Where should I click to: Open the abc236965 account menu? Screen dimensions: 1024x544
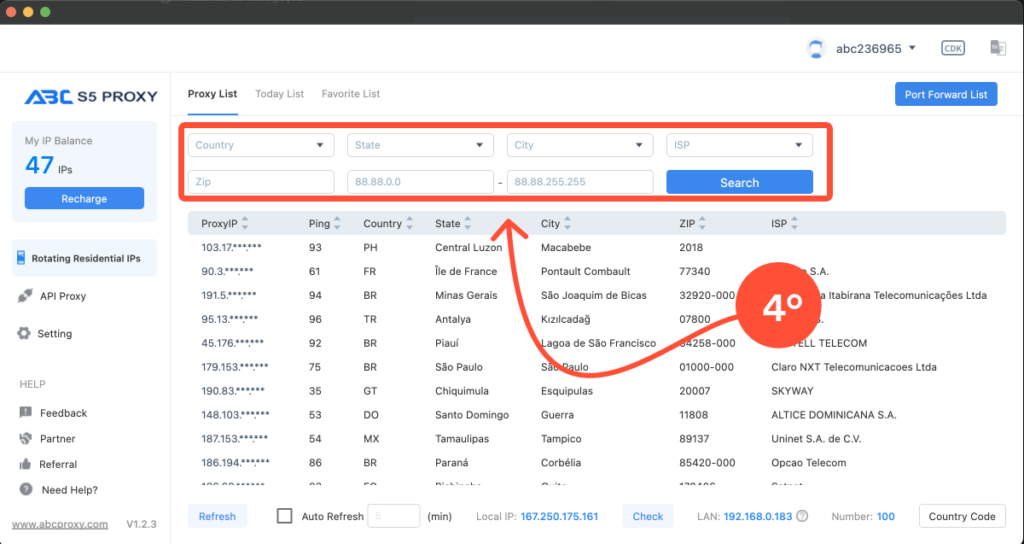(x=875, y=48)
